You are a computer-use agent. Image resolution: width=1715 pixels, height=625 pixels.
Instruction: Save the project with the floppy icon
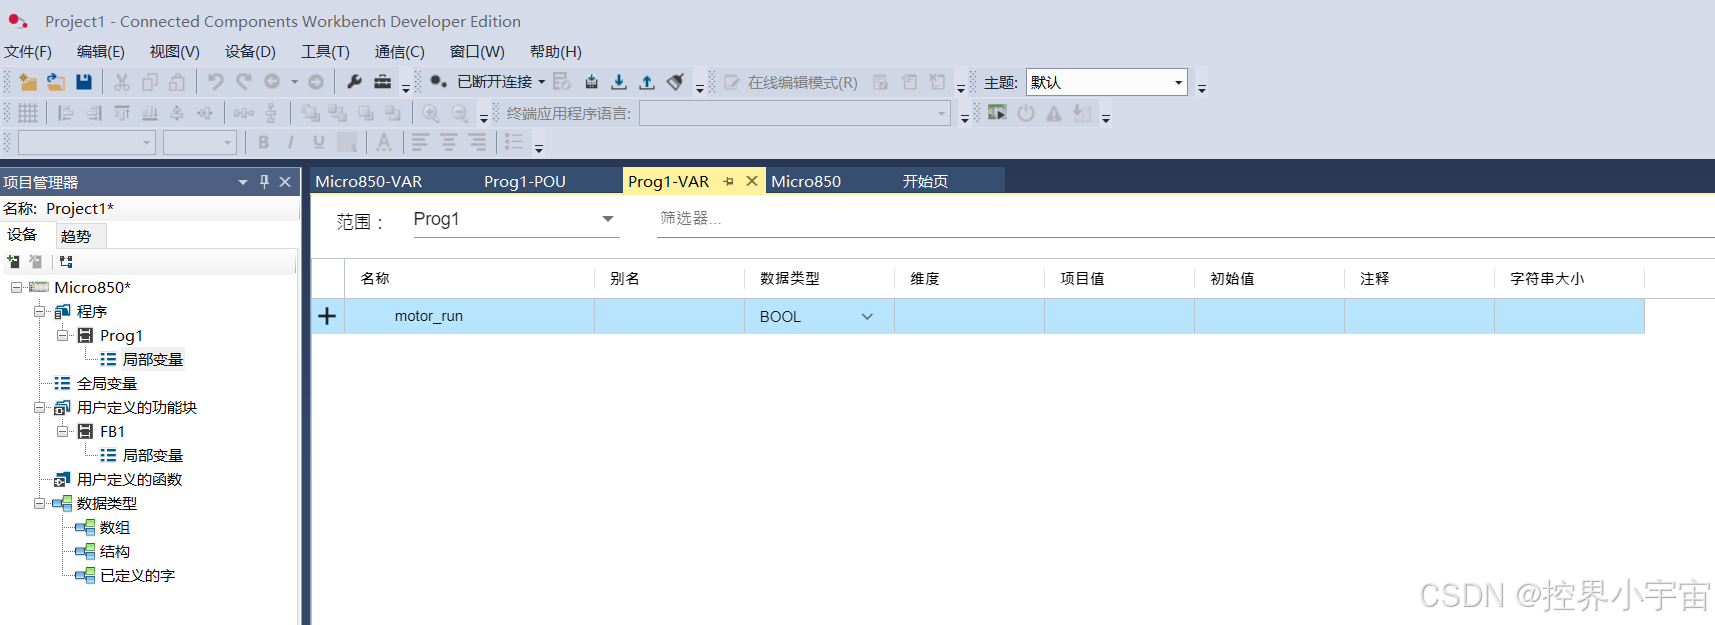(84, 82)
